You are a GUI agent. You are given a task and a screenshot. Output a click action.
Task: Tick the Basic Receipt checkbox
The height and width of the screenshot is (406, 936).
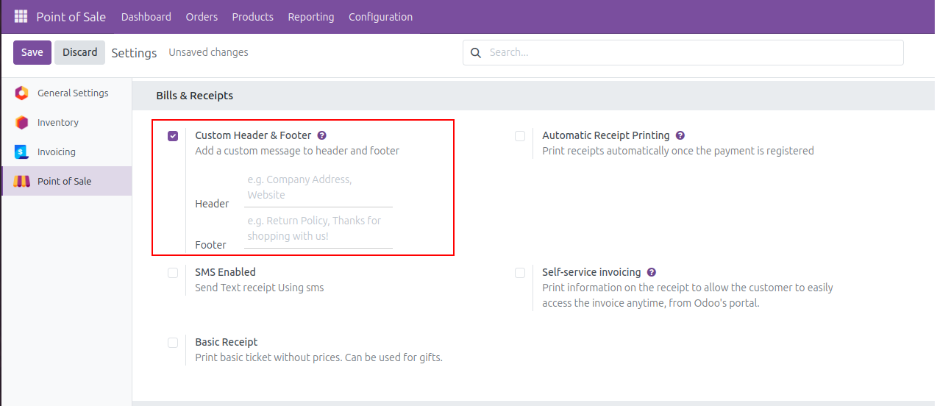(173, 342)
